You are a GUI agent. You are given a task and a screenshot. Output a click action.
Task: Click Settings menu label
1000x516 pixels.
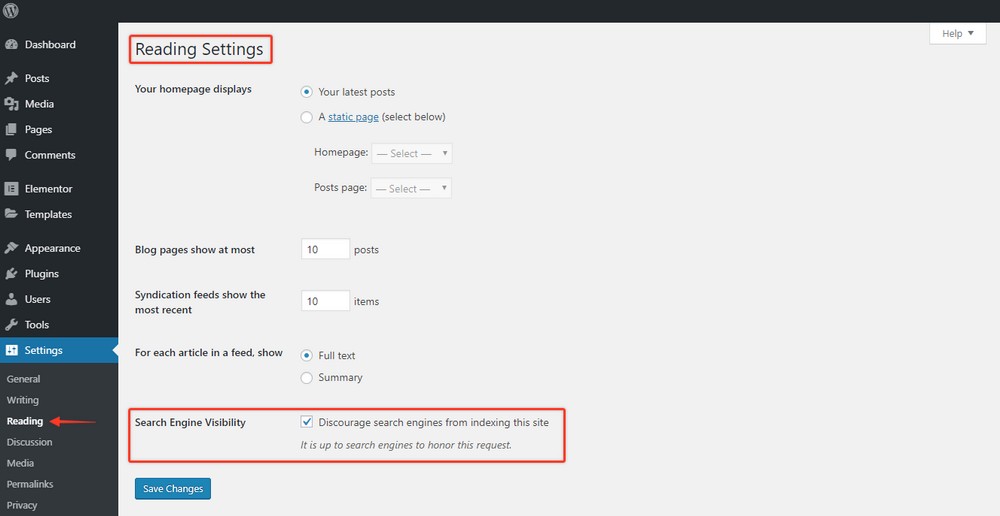[x=43, y=350]
